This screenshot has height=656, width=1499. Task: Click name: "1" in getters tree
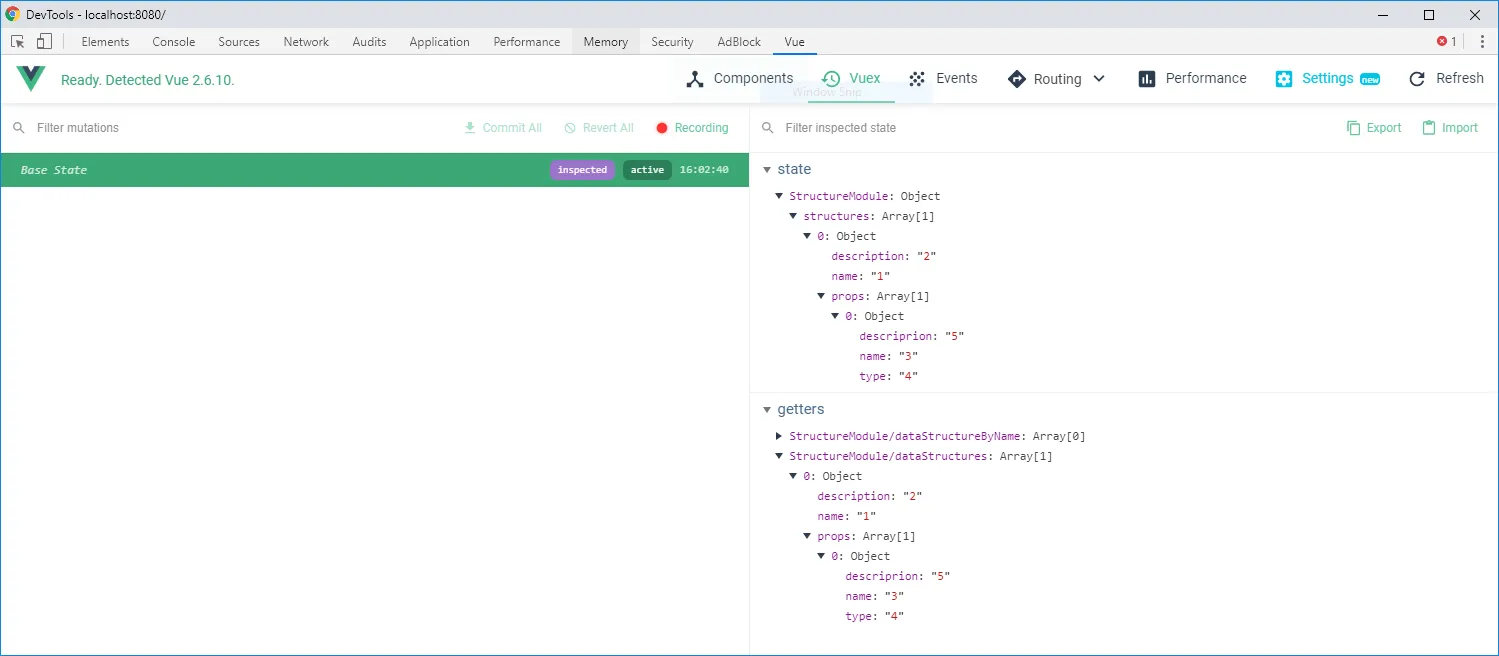[847, 516]
